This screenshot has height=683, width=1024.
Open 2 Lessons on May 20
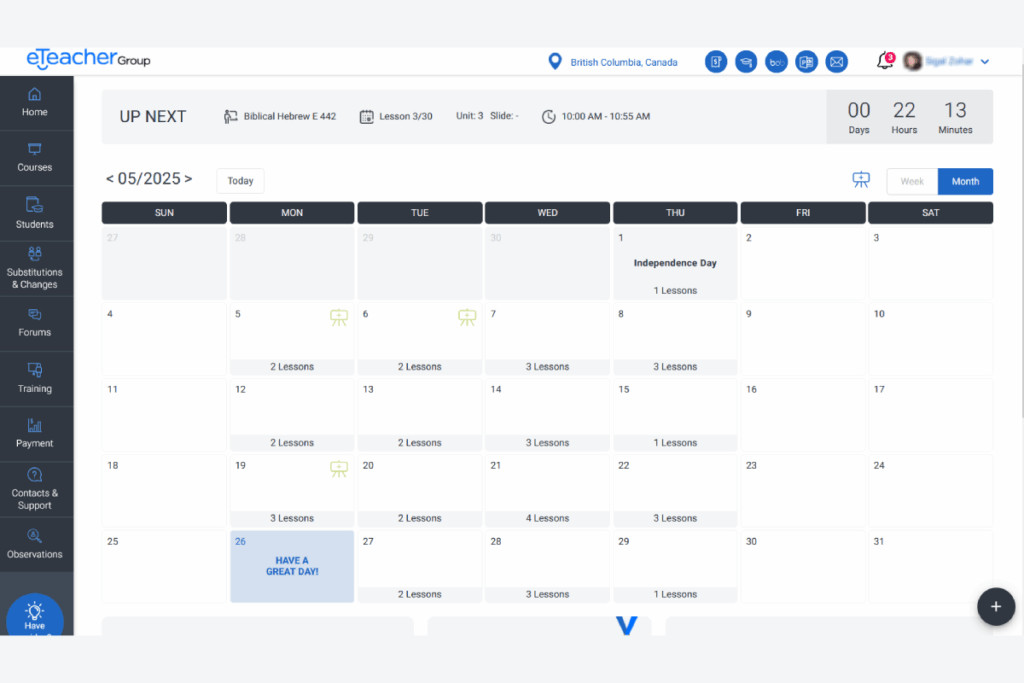tap(420, 518)
